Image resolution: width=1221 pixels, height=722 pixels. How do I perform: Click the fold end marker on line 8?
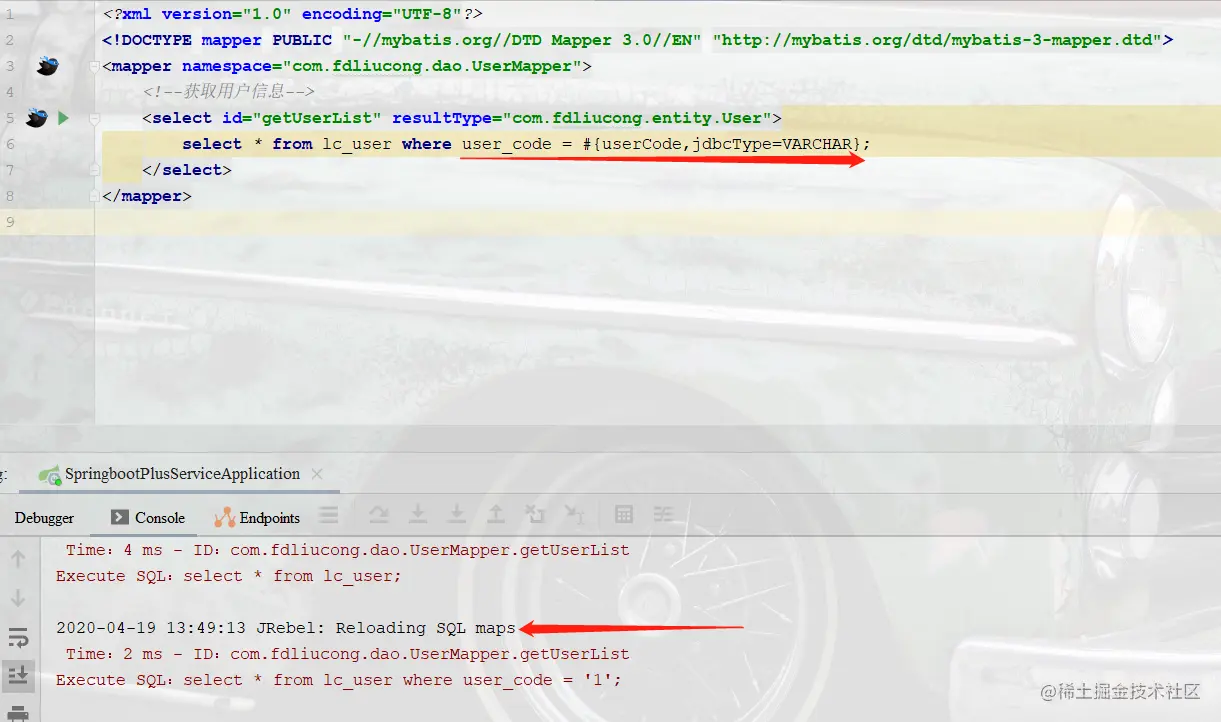tap(95, 196)
